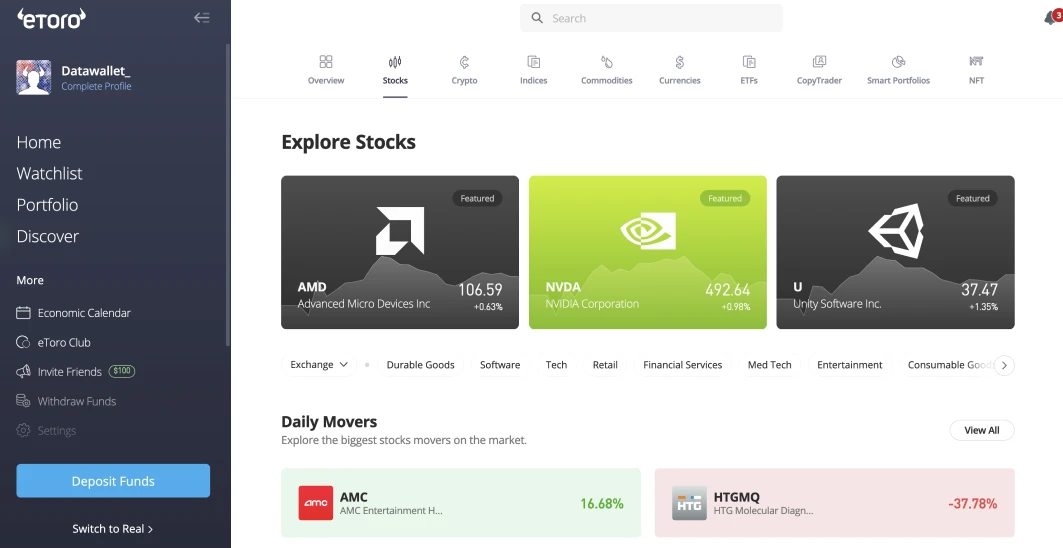
Task: Filter by Med Tech
Action: click(x=769, y=365)
